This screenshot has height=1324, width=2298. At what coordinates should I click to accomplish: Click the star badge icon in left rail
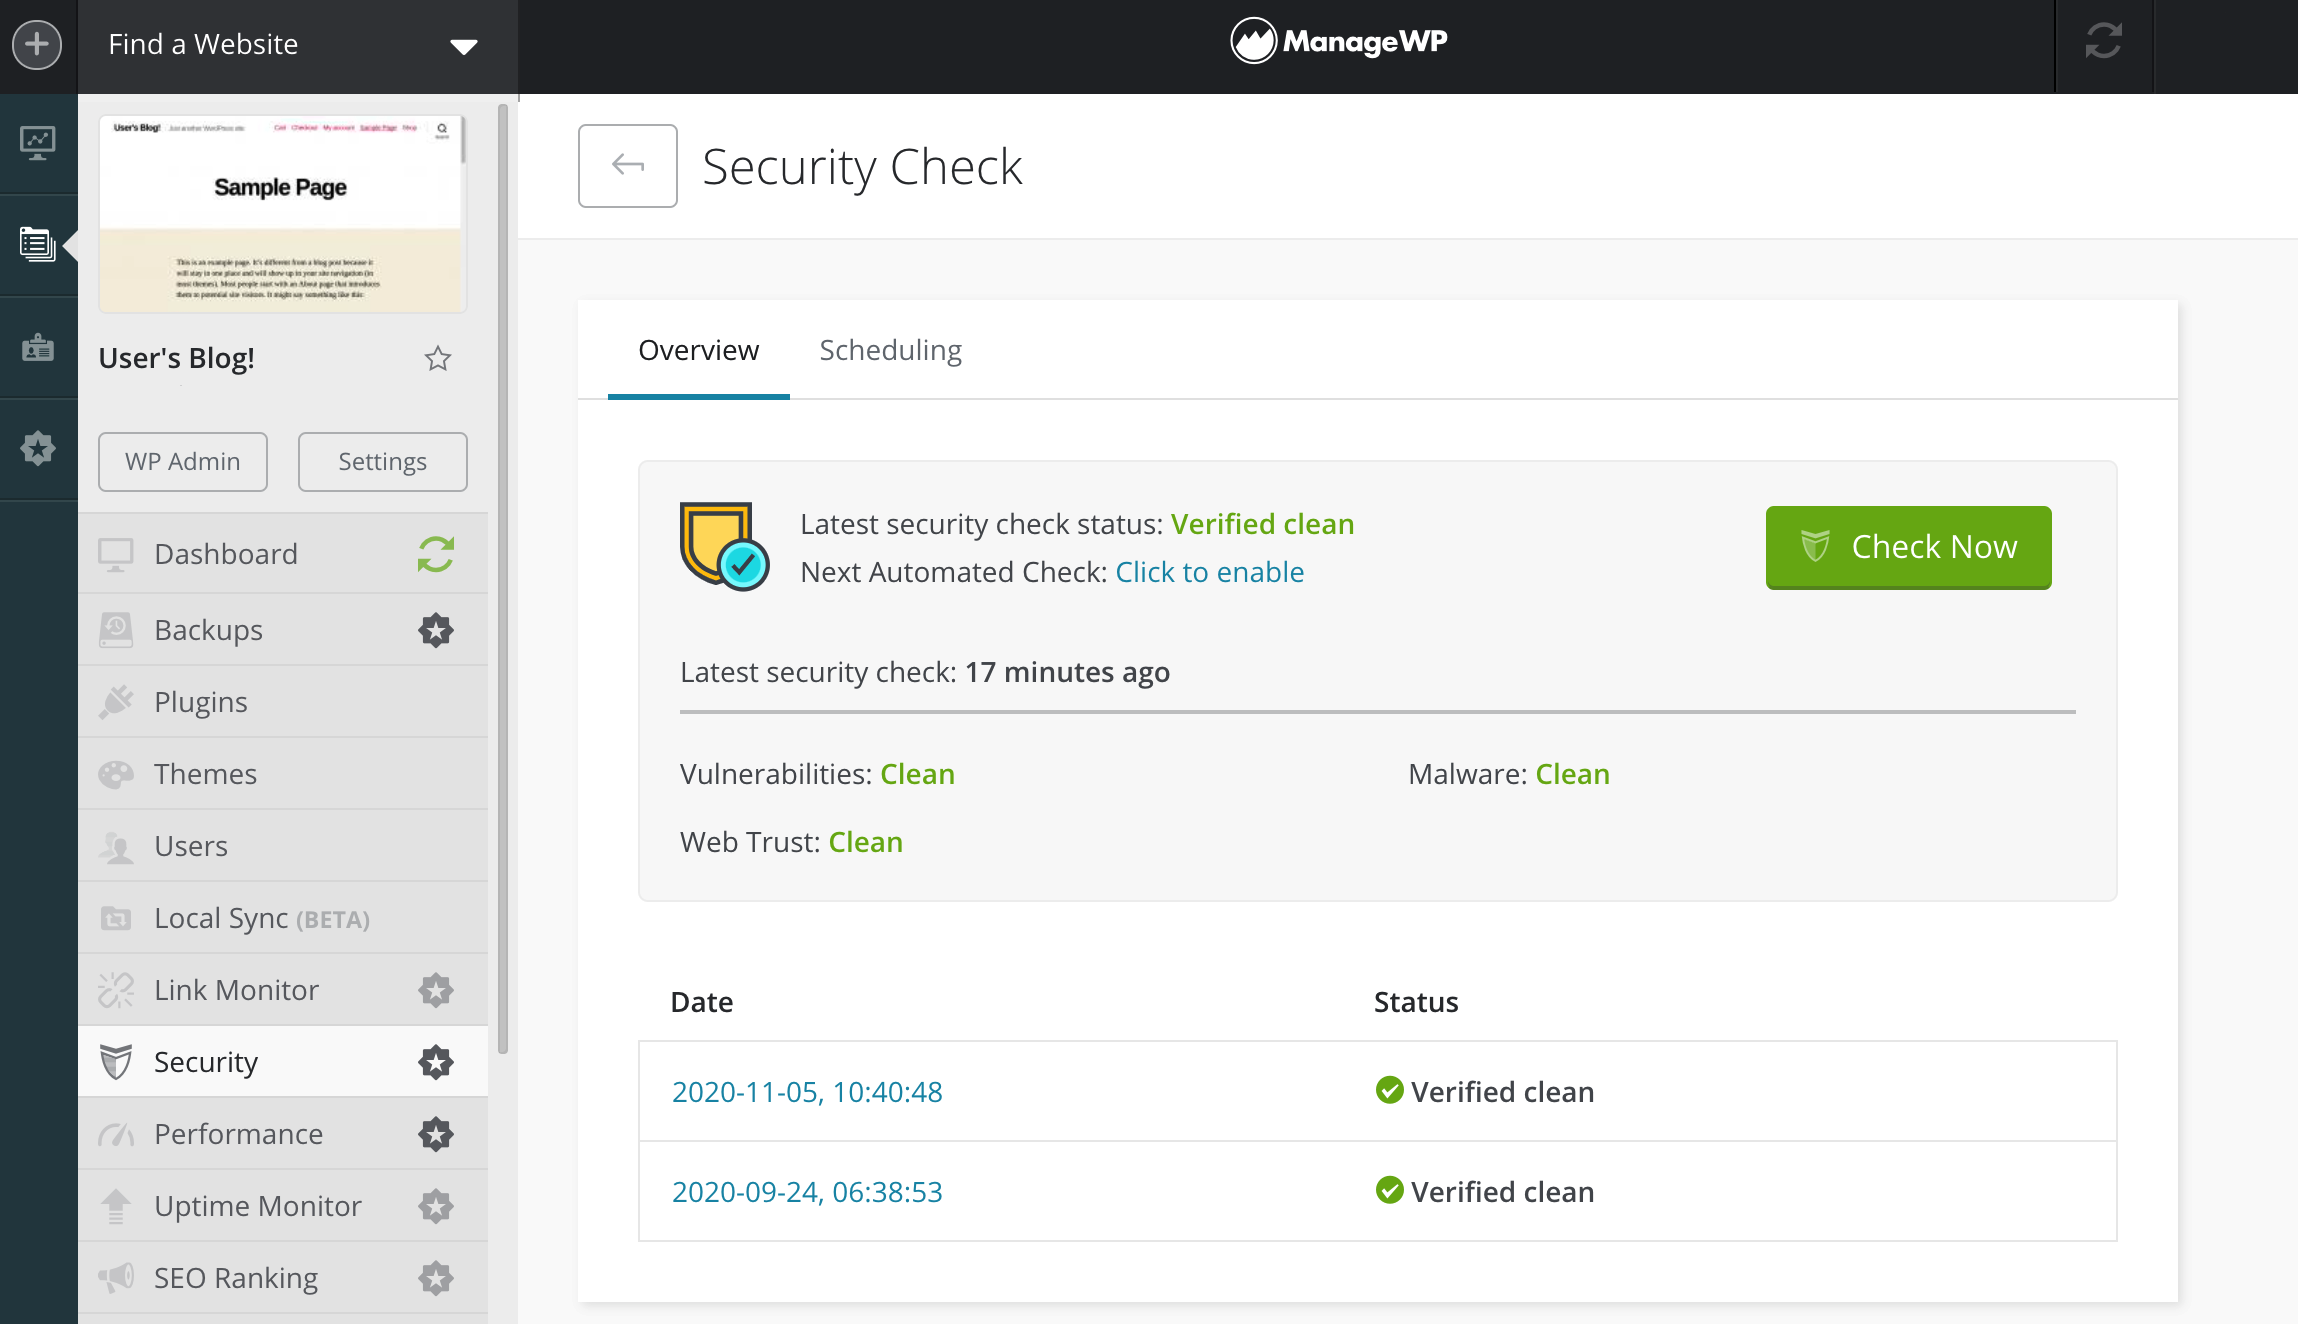click(38, 448)
